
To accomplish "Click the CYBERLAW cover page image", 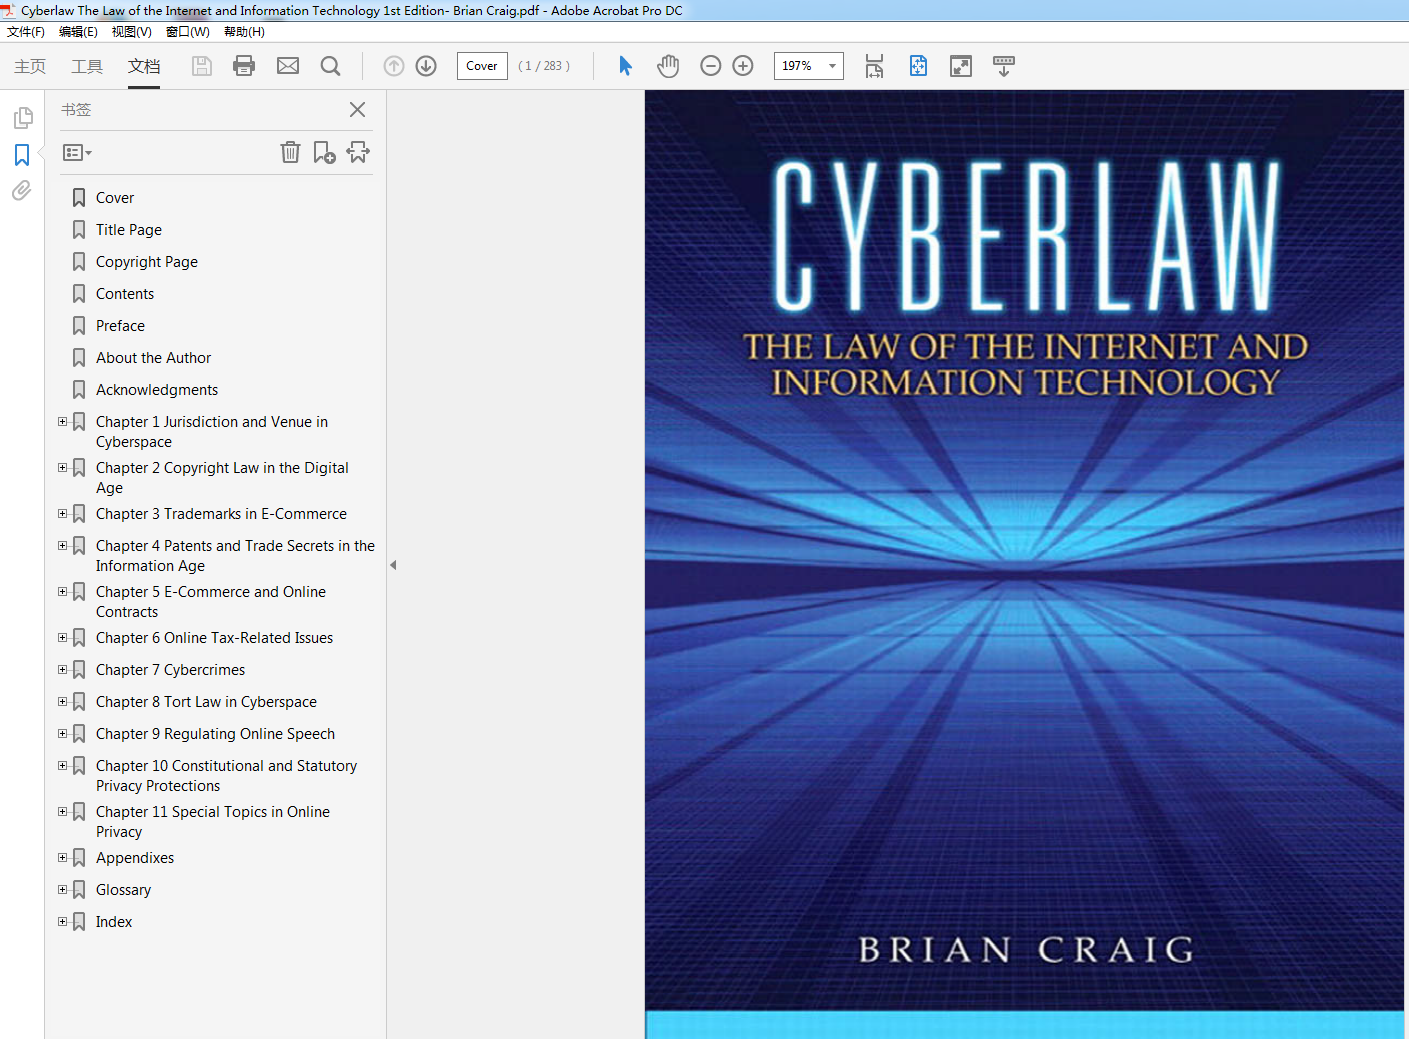I will coord(1024,564).
